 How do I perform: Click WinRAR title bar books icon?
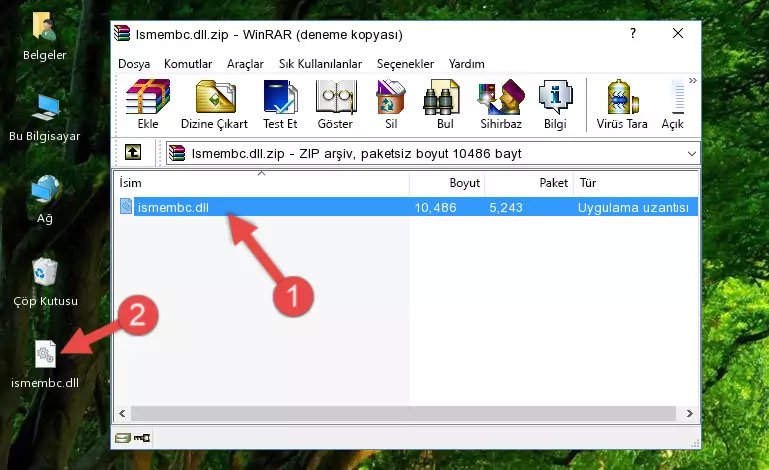pyautogui.click(x=122, y=33)
